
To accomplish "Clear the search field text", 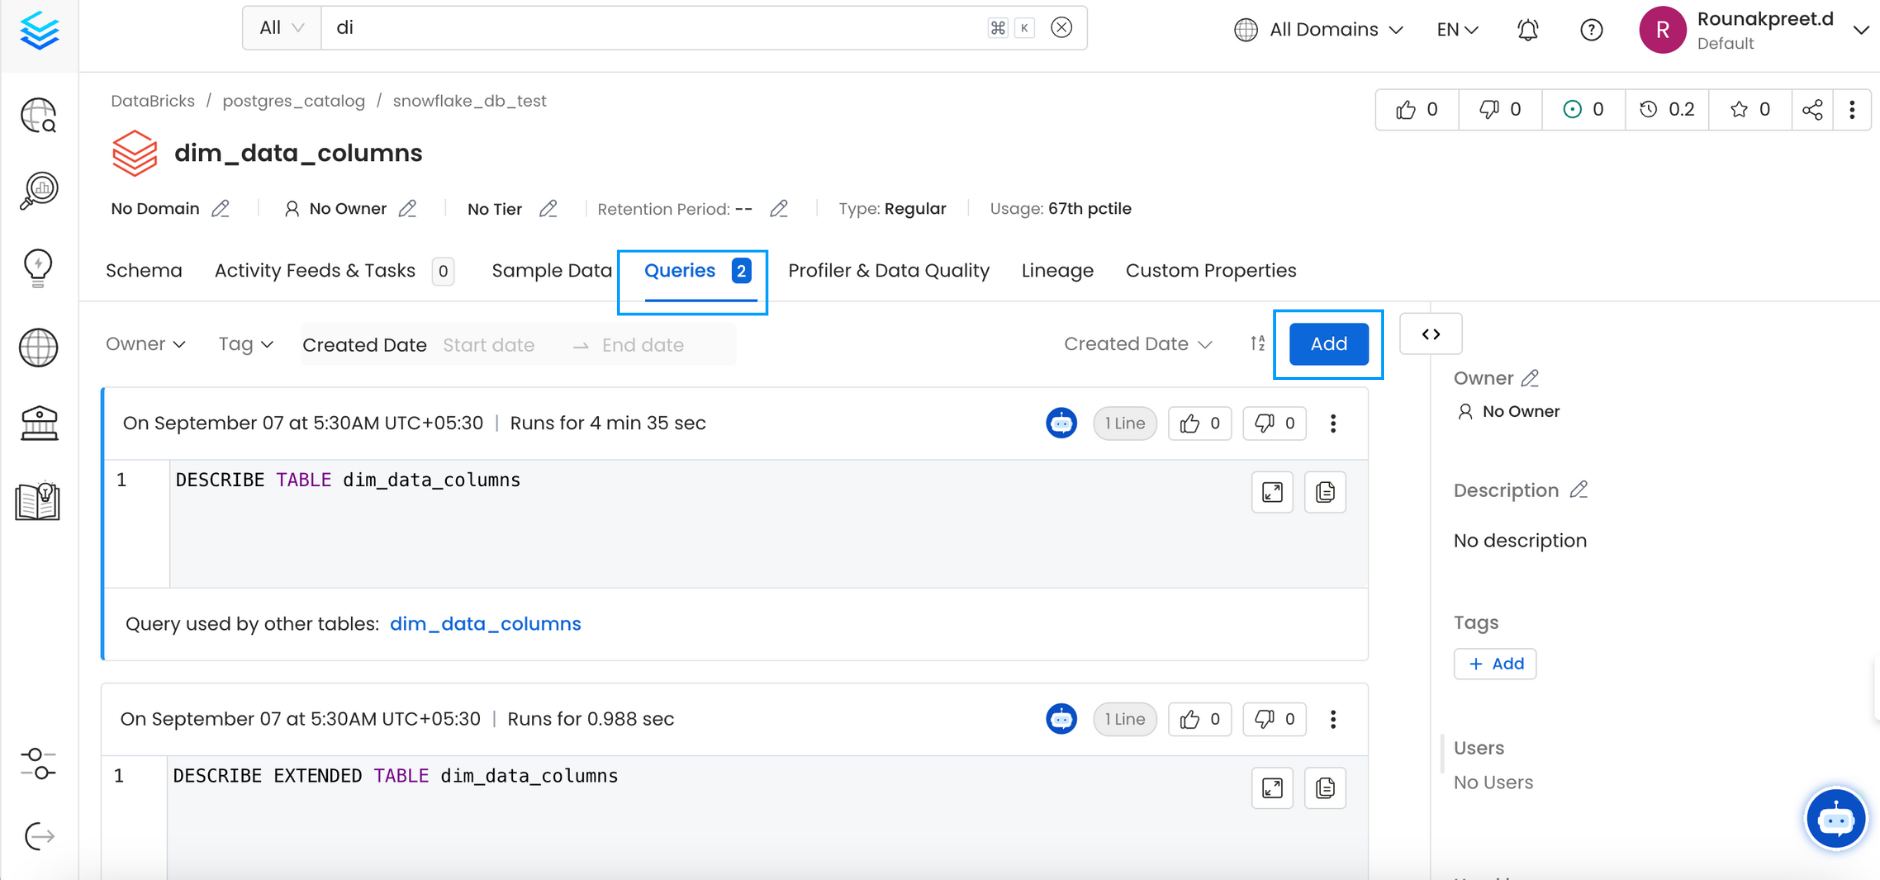I will [x=1062, y=28].
